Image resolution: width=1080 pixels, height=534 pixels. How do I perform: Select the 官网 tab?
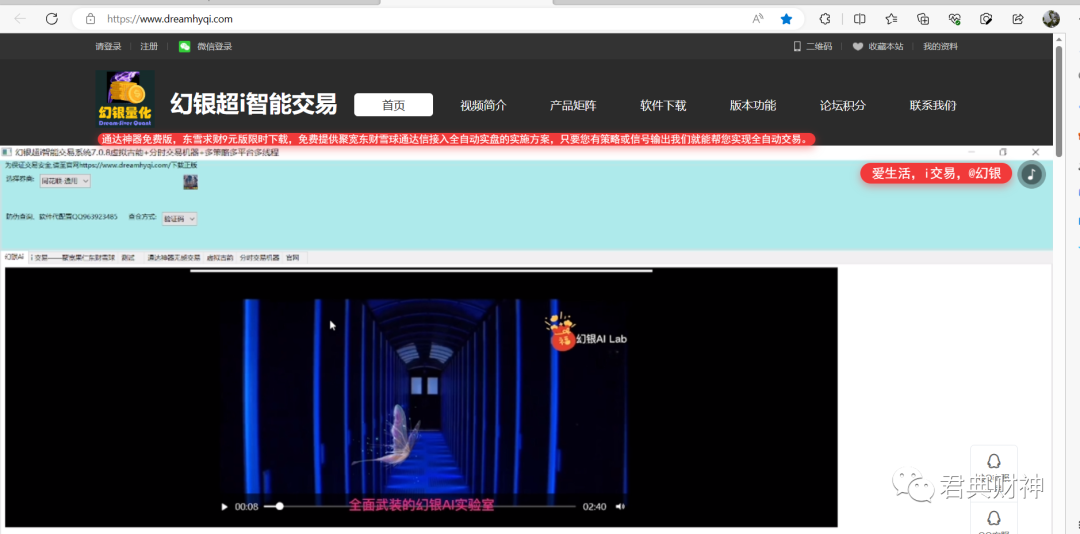click(x=293, y=257)
